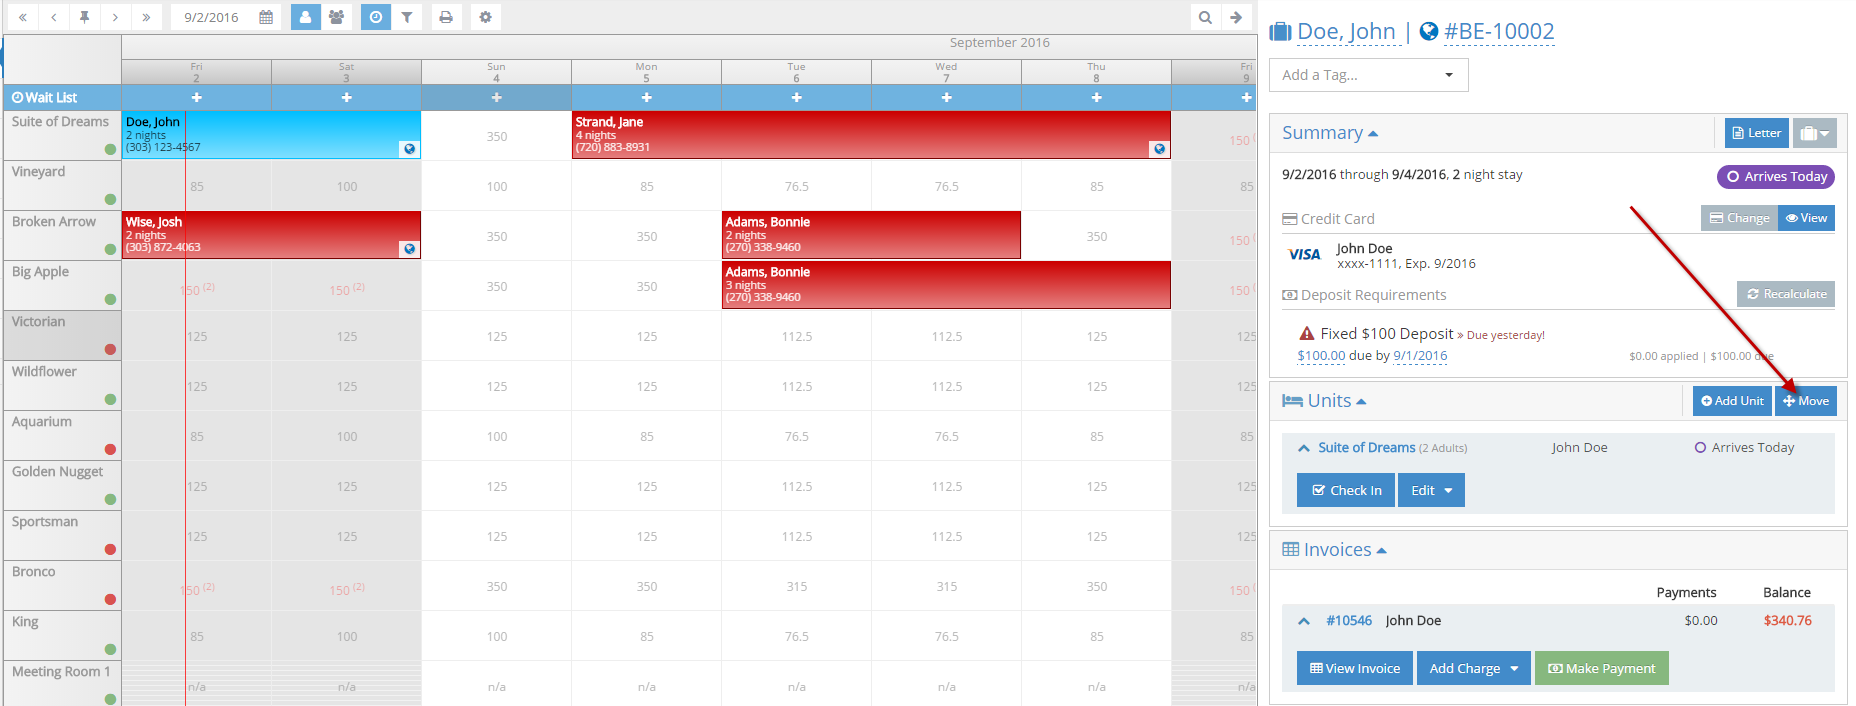Toggle group guests view mode
Image resolution: width=1856 pixels, height=706 pixels.
point(337,17)
